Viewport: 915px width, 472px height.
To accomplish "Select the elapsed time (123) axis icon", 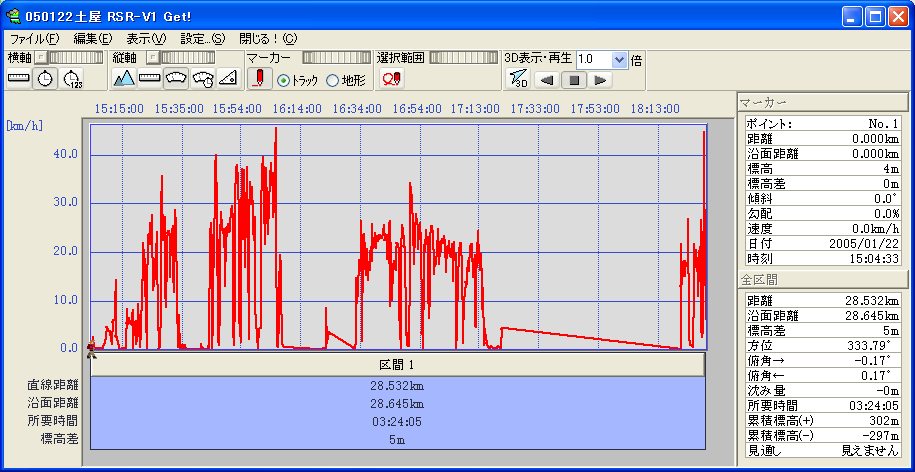I will (72, 79).
